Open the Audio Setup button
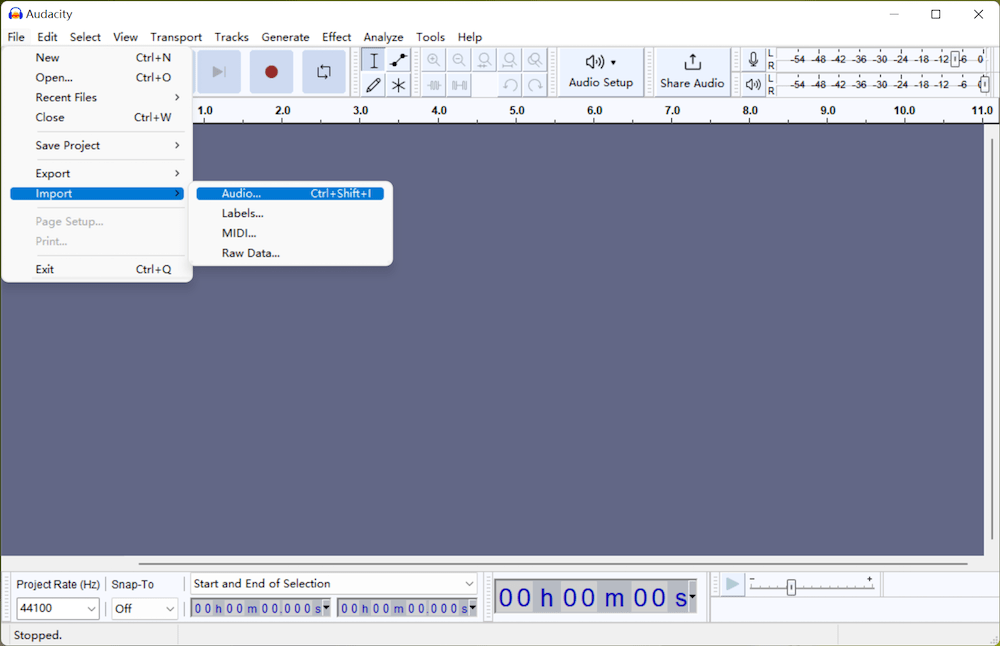The image size is (1000, 646). point(601,71)
